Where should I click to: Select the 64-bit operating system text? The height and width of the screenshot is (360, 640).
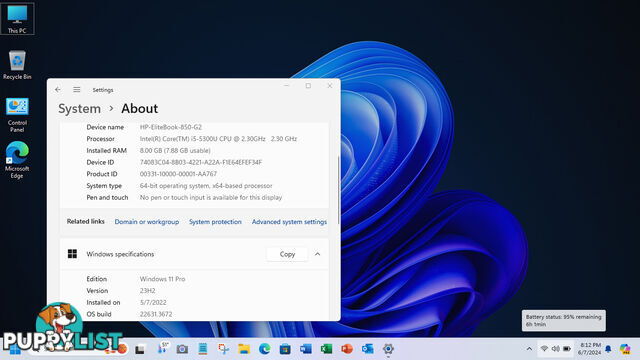(206, 186)
